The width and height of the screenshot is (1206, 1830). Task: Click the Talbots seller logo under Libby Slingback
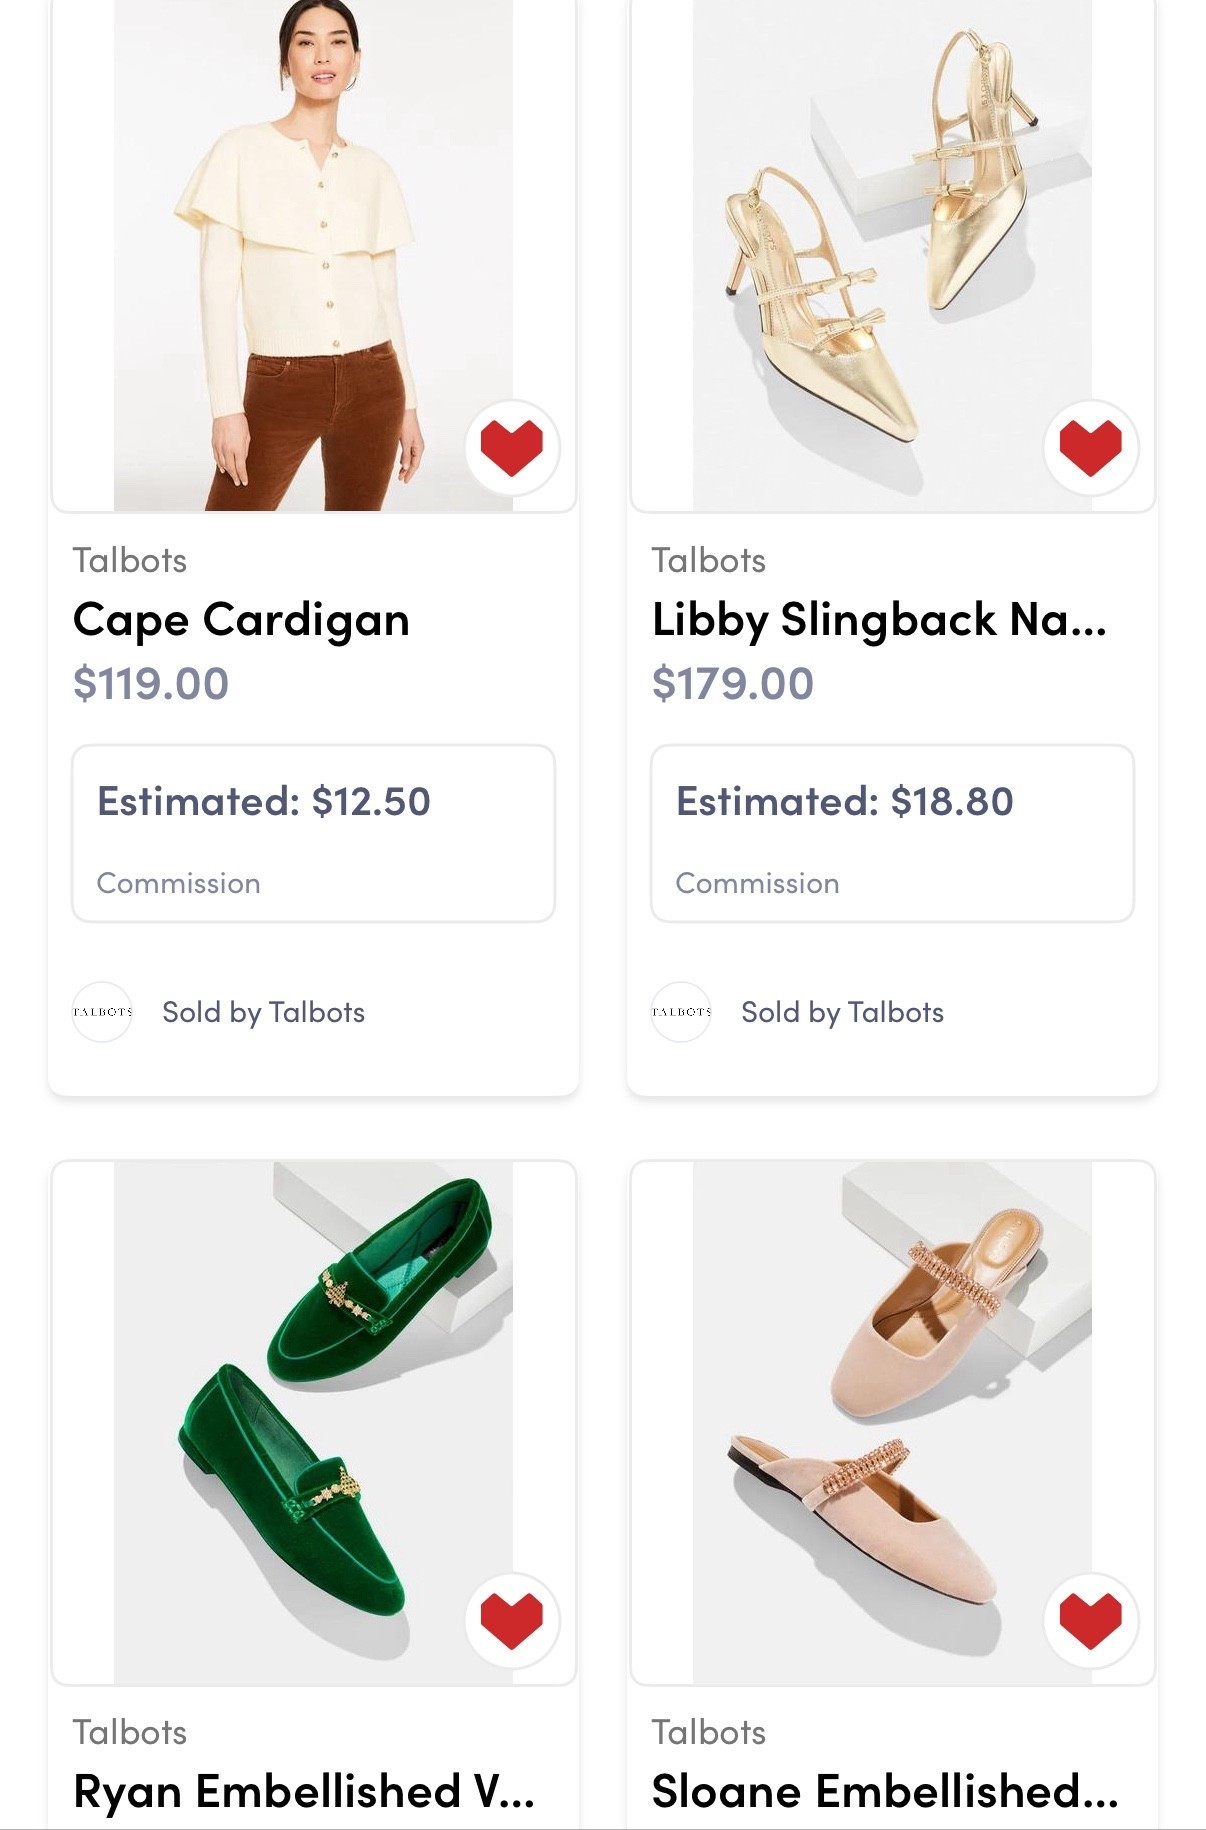(681, 1012)
